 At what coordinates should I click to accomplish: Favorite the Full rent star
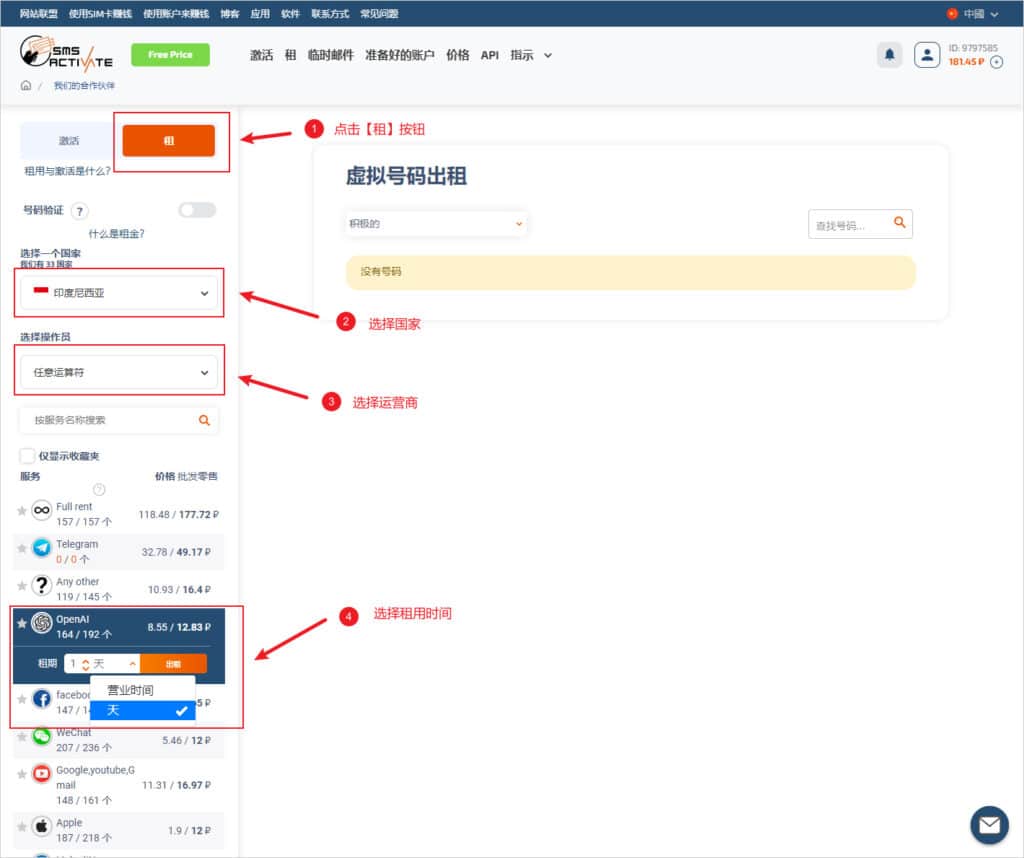pyautogui.click(x=22, y=511)
